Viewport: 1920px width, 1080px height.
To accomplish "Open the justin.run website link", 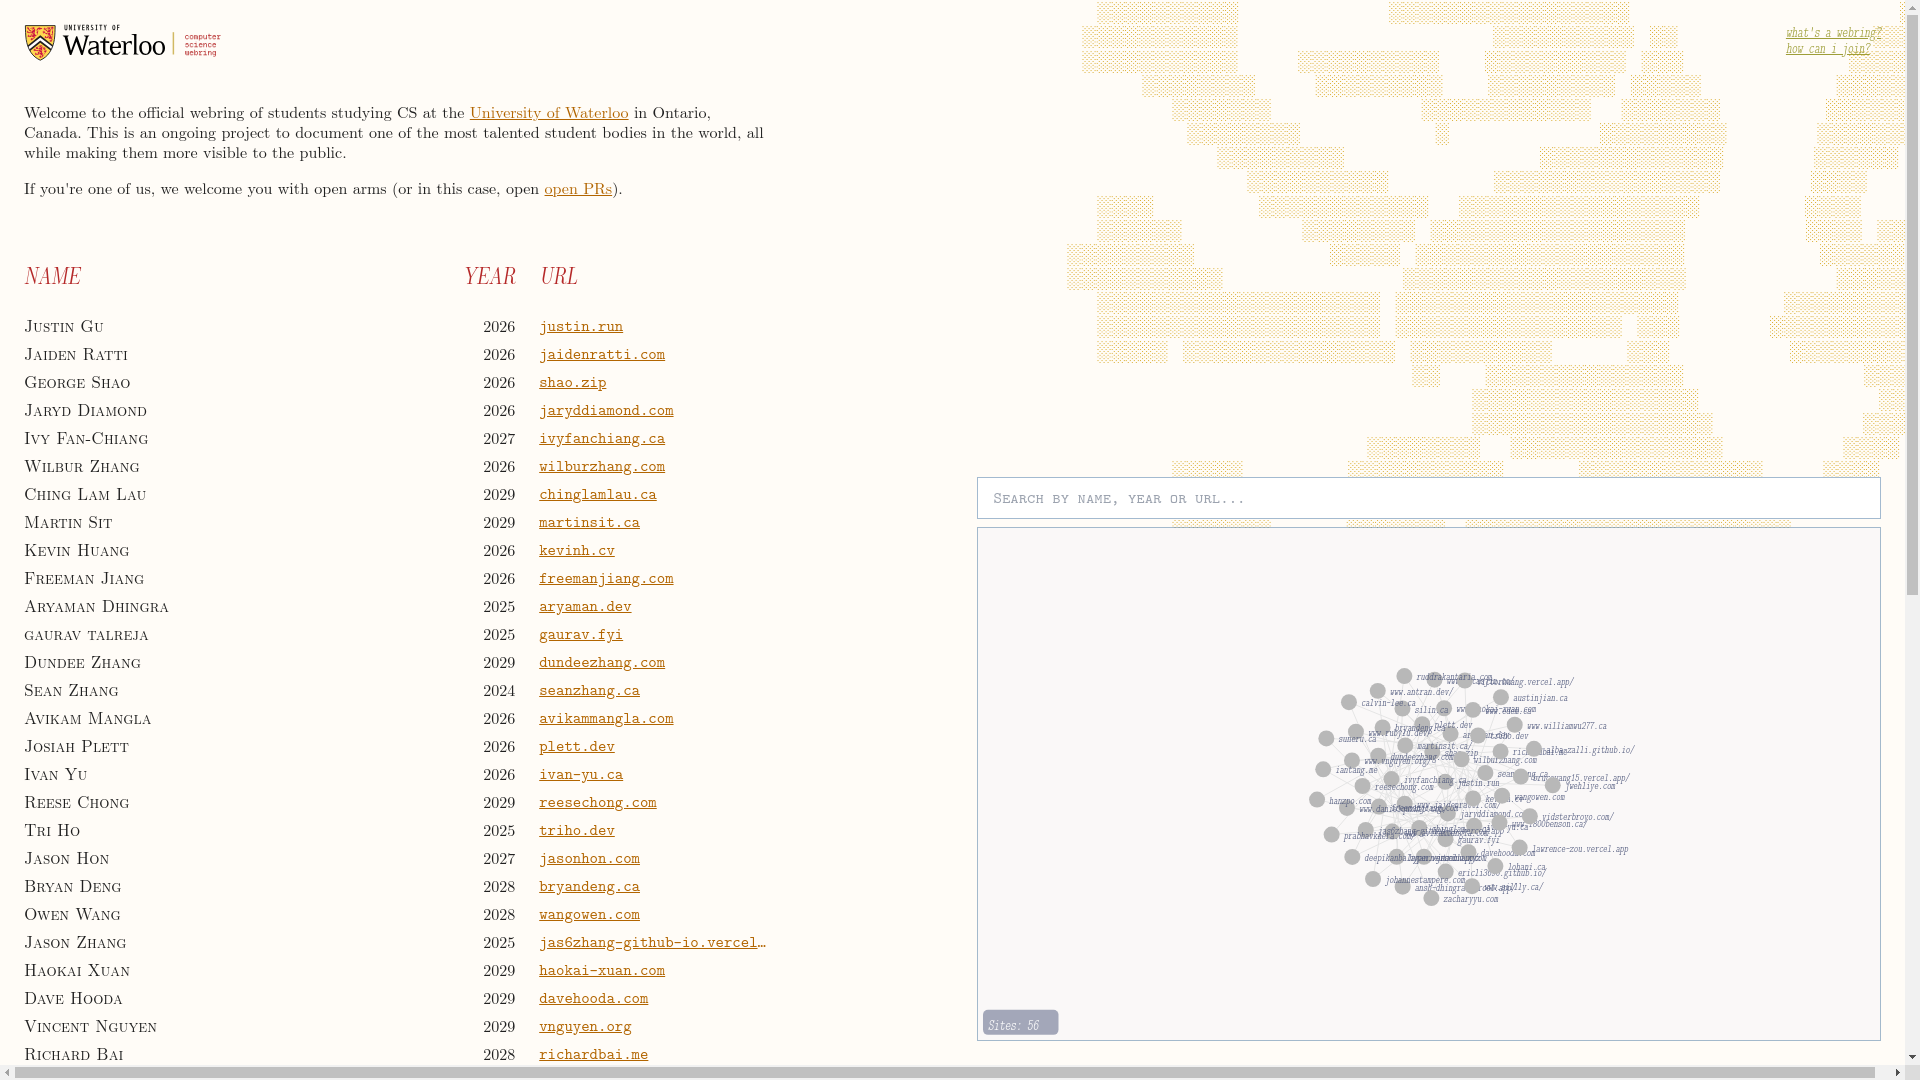I will (580, 326).
